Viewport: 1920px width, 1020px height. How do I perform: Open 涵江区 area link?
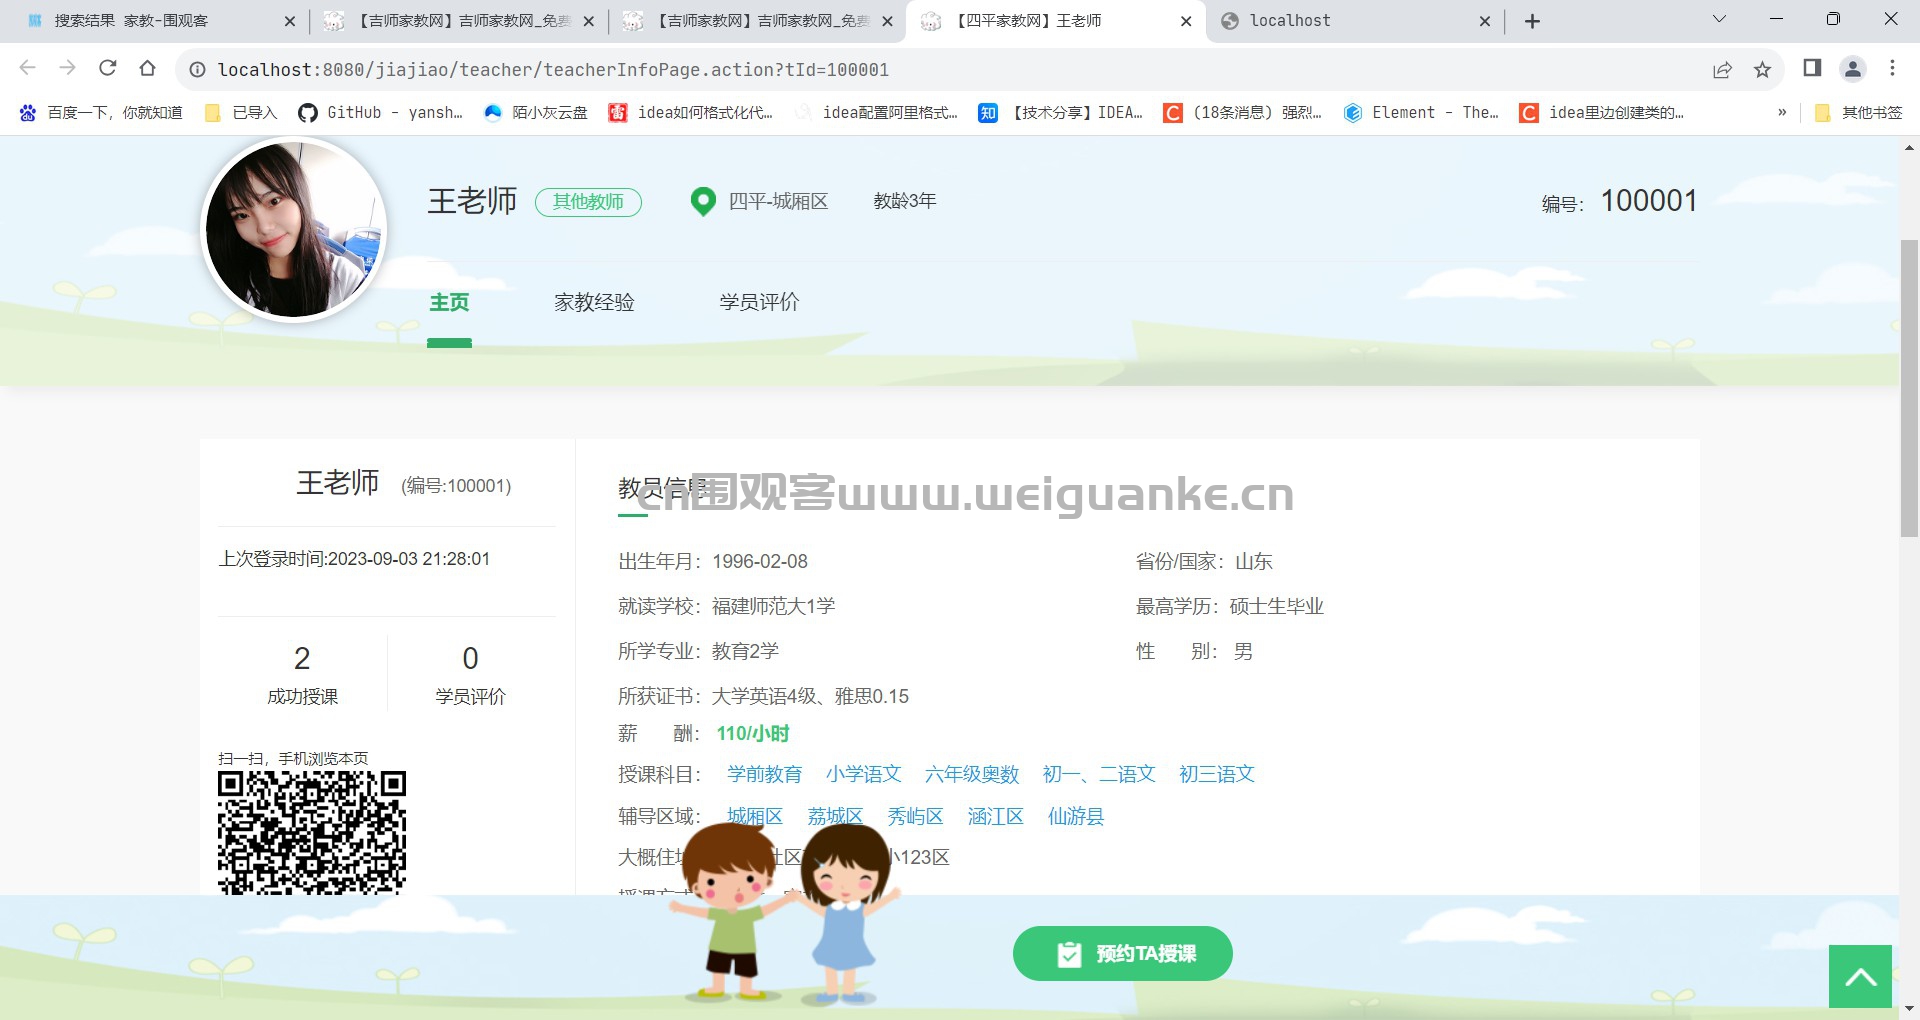pos(996,816)
